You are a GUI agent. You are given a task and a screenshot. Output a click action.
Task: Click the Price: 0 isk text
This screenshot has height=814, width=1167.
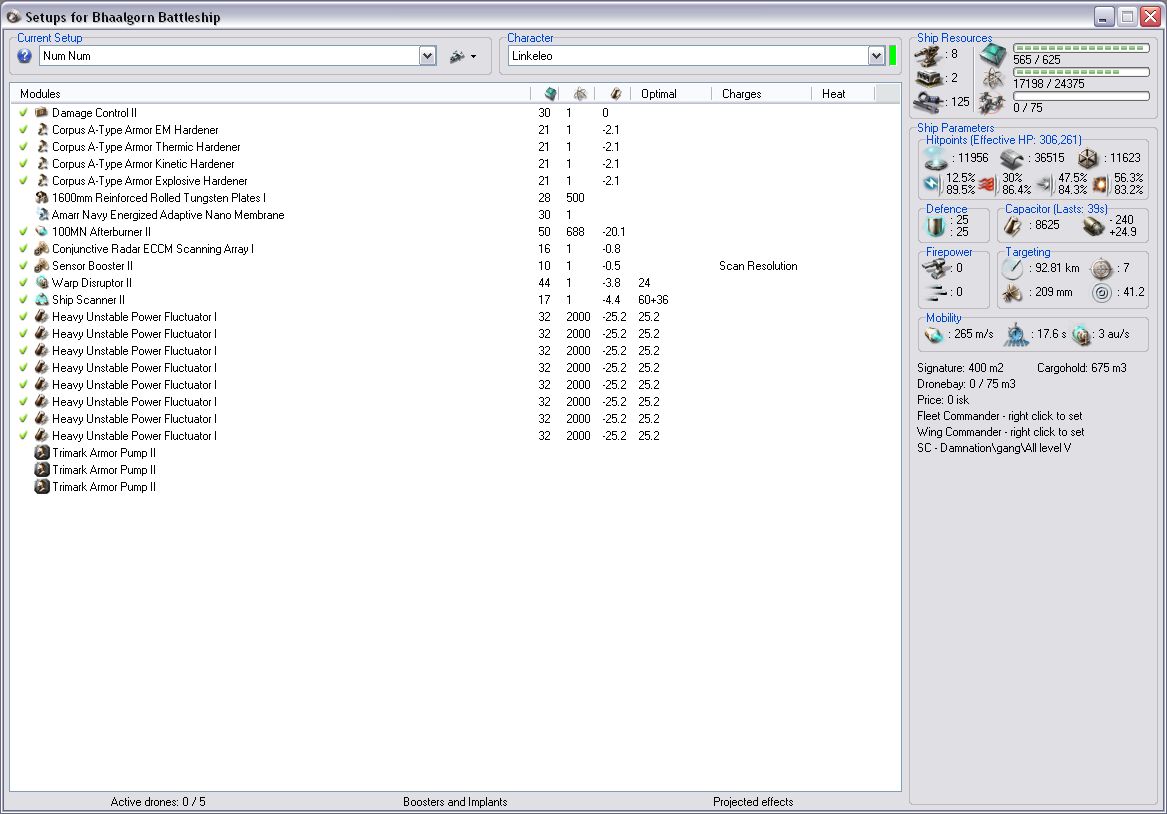(942, 400)
